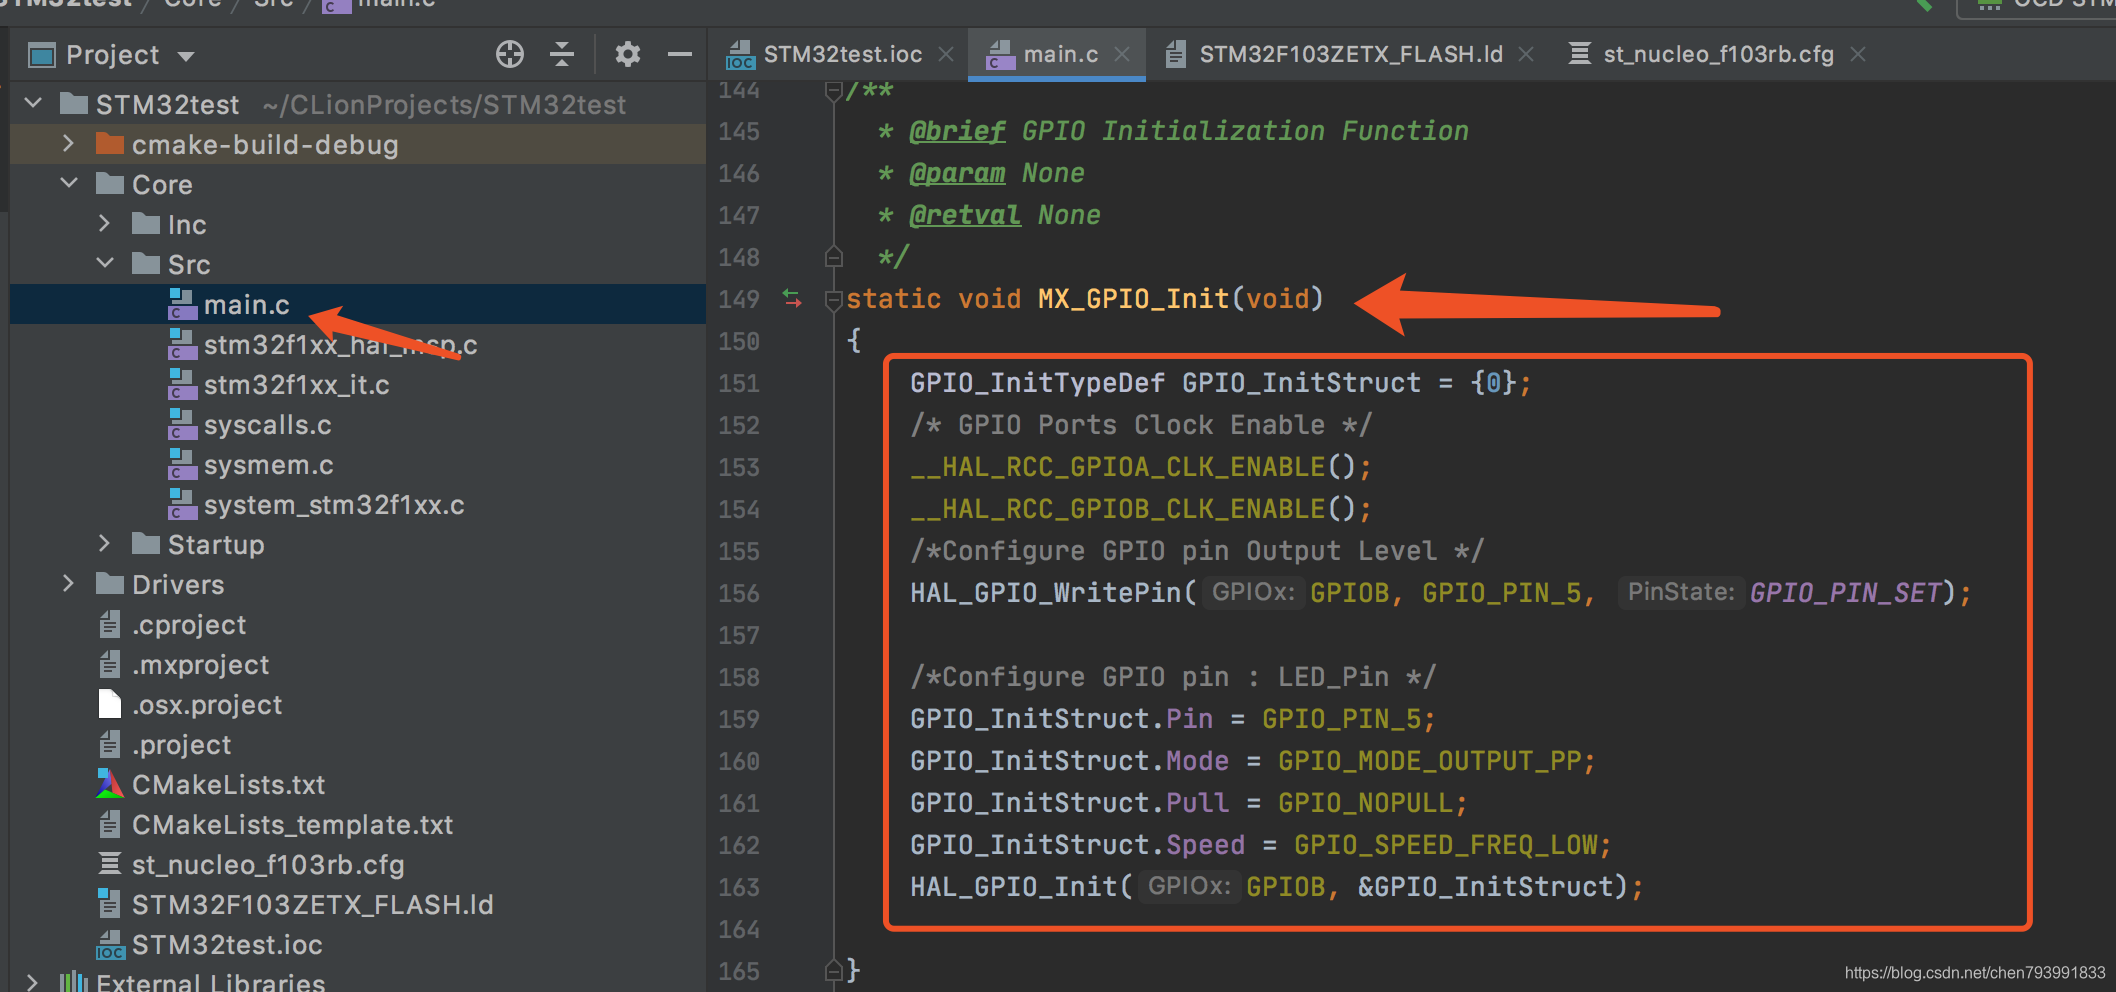Fold the doc comment at line 144
2116x992 pixels.
click(833, 90)
